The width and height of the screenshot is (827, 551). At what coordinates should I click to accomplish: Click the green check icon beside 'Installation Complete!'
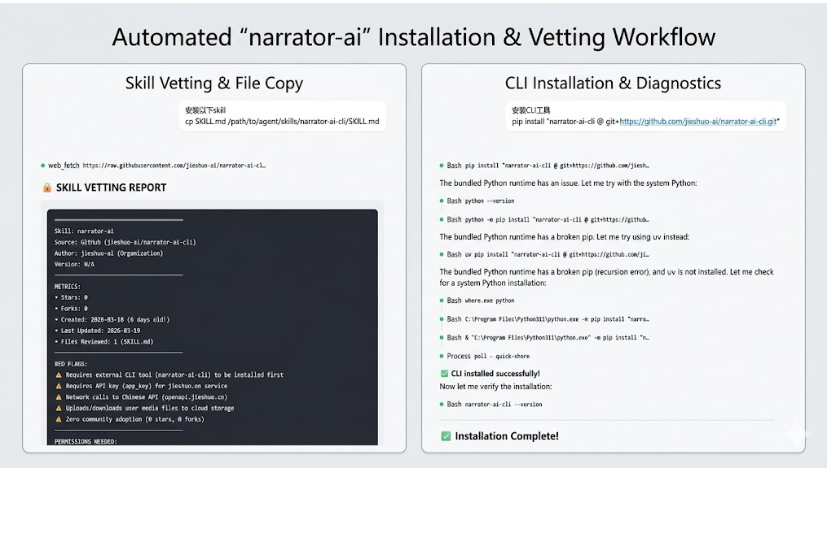click(446, 436)
